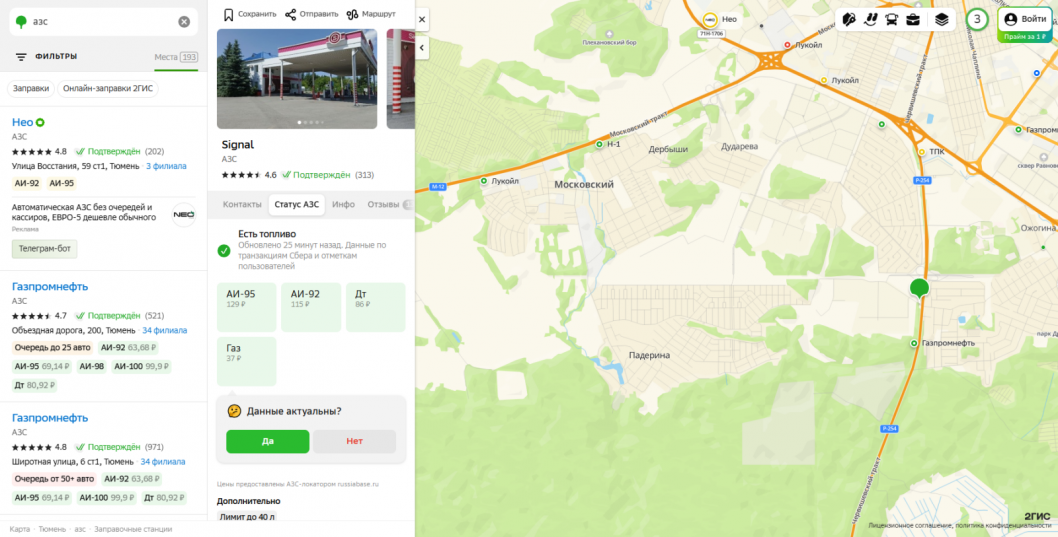Confirm the data with Да button
The height and width of the screenshot is (537, 1058).
pyautogui.click(x=268, y=441)
